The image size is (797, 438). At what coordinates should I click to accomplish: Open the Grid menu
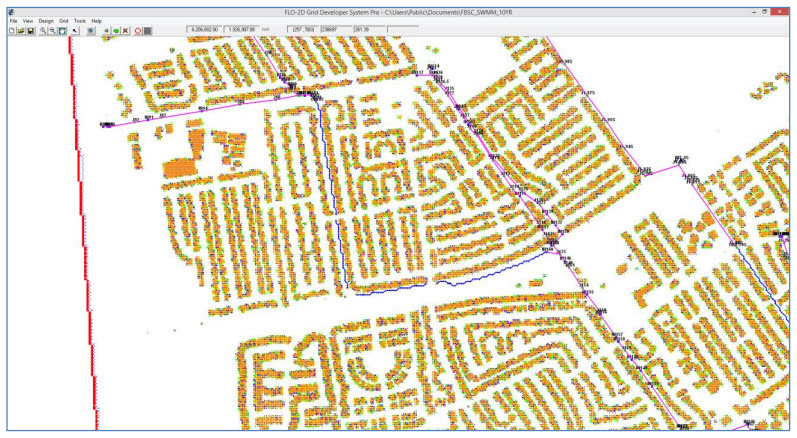(63, 21)
